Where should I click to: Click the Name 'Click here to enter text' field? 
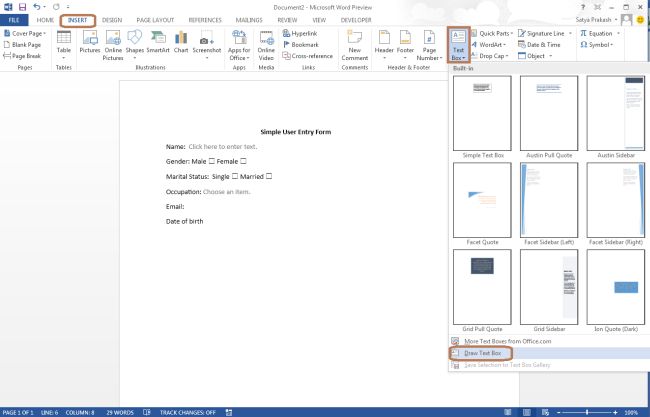click(223, 147)
